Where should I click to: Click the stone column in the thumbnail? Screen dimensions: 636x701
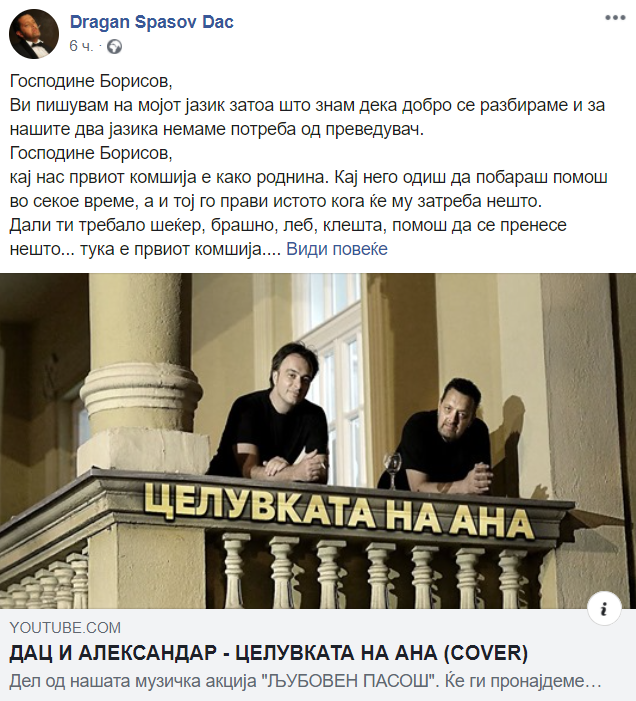coord(139,373)
